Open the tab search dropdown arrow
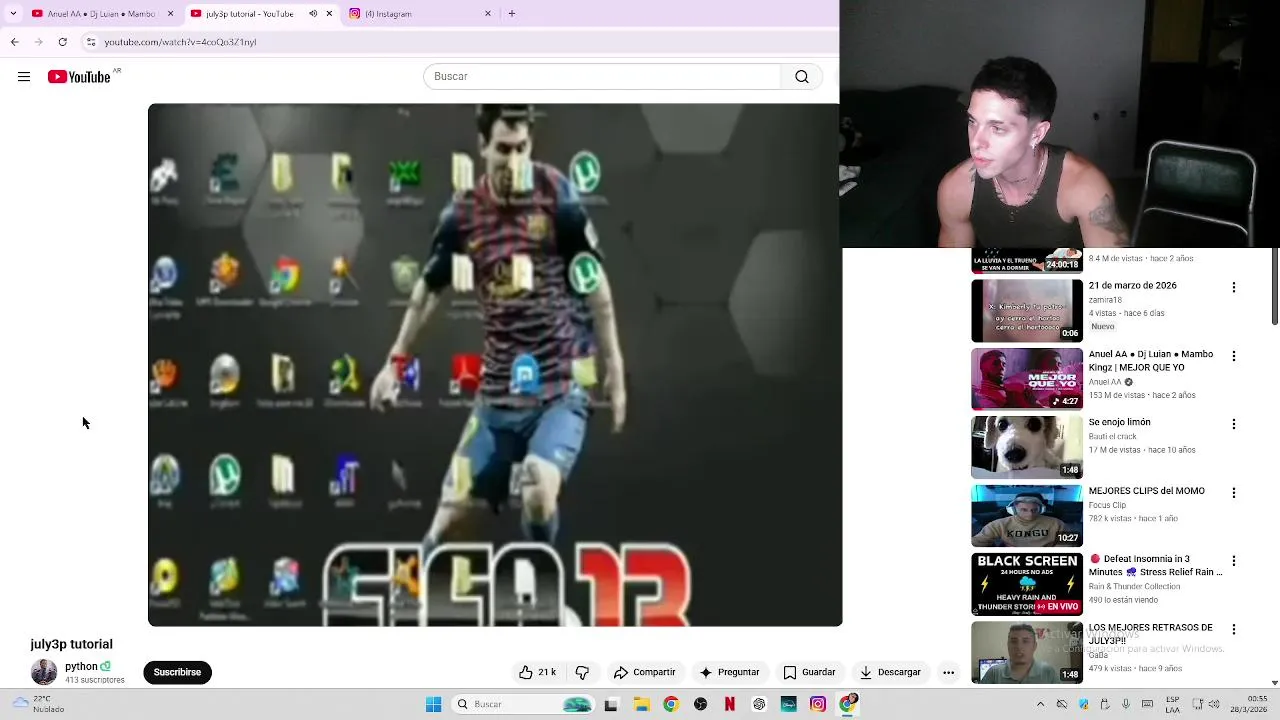Image resolution: width=1280 pixels, height=720 pixels. click(13, 14)
